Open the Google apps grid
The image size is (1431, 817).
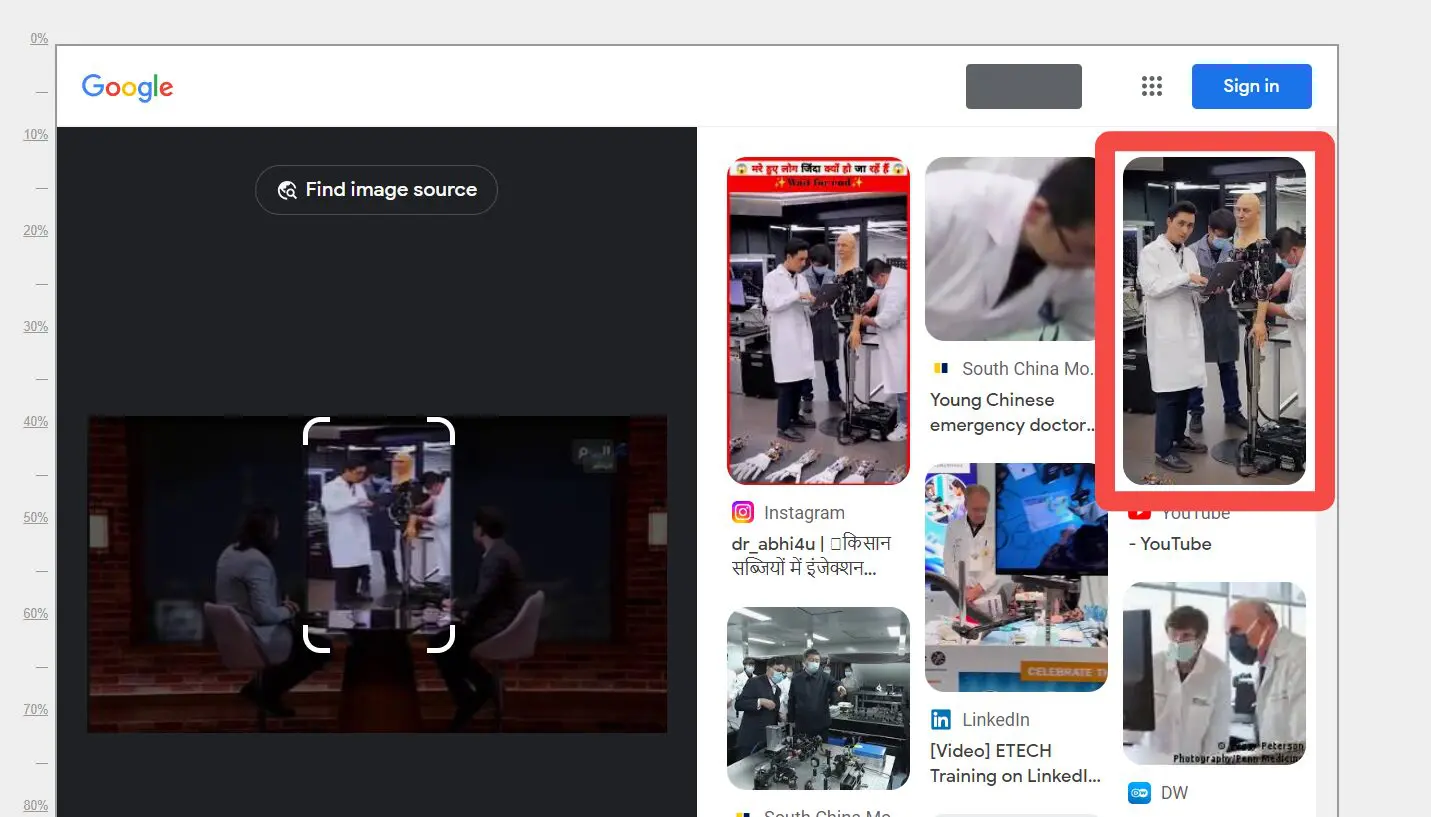tap(1152, 86)
